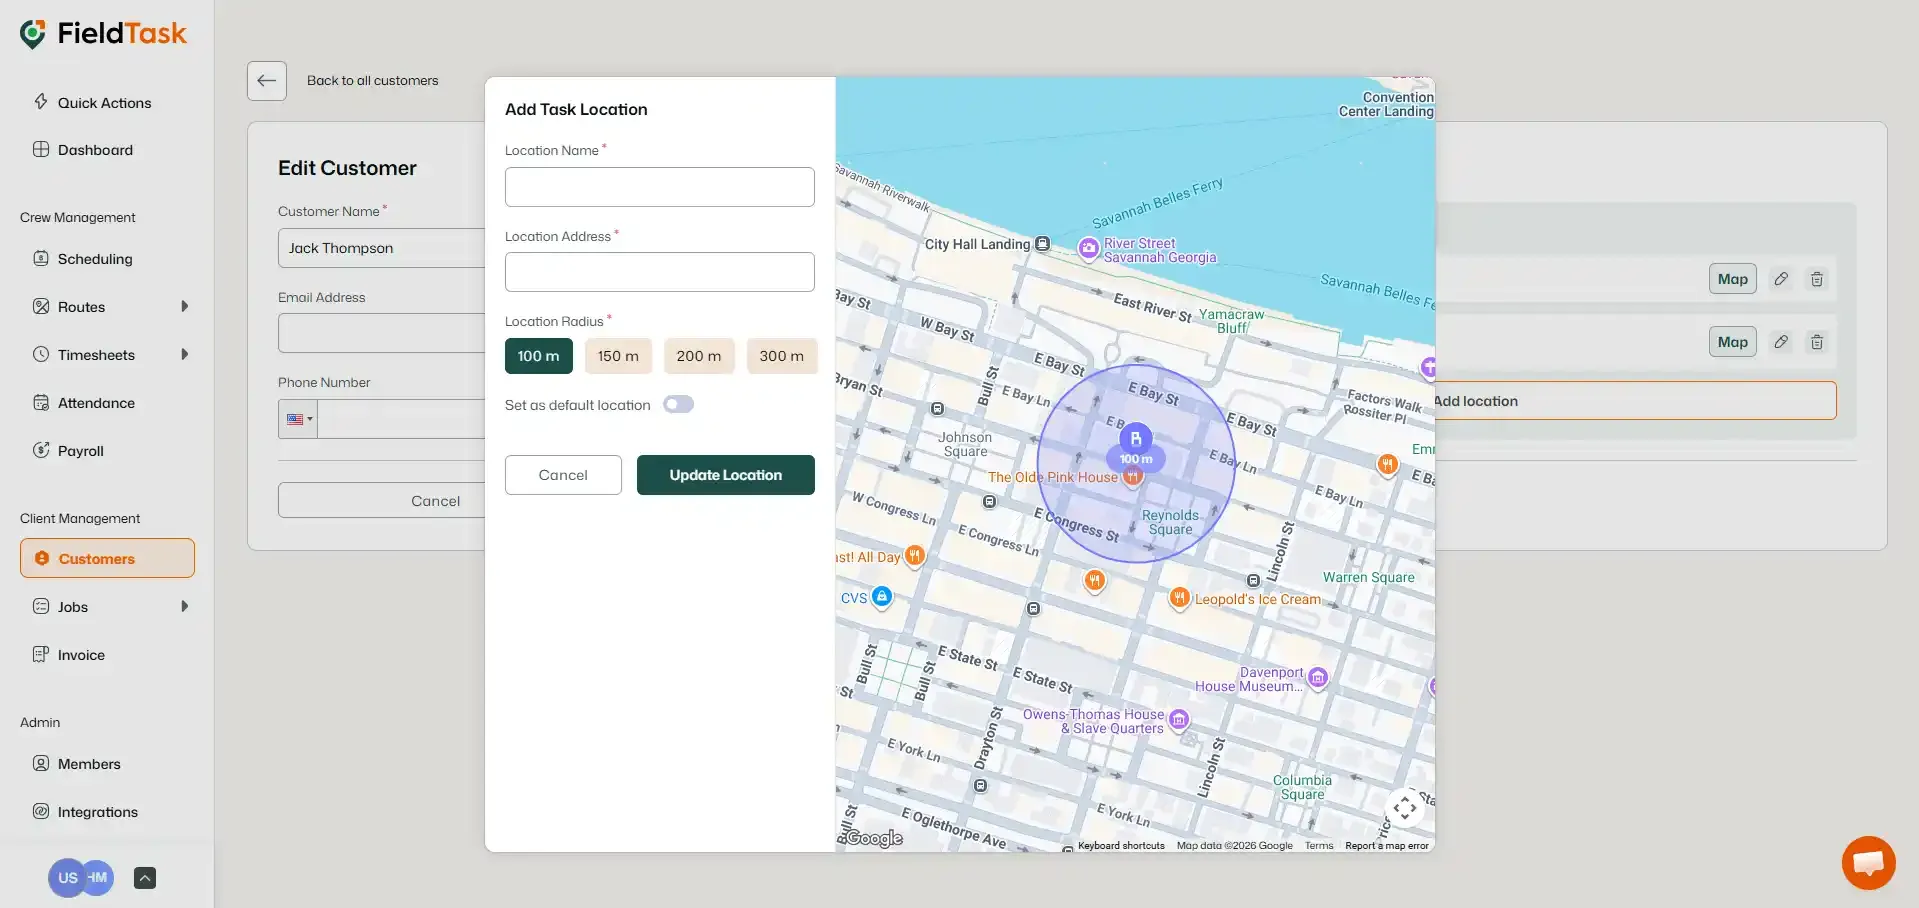The height and width of the screenshot is (908, 1919).
Task: Click the FieldTask logo icon
Action: (x=33, y=34)
